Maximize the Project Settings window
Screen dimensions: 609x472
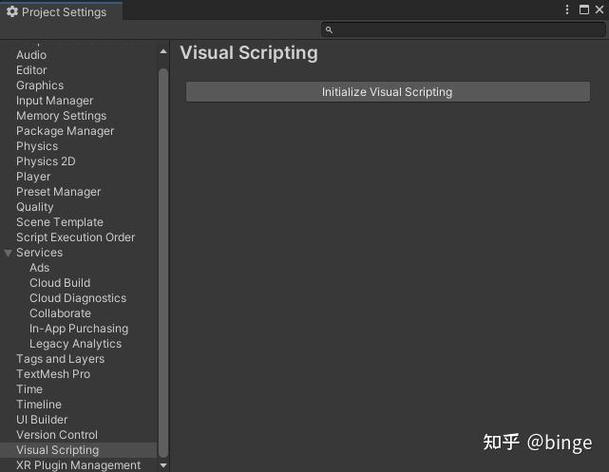pyautogui.click(x=584, y=10)
